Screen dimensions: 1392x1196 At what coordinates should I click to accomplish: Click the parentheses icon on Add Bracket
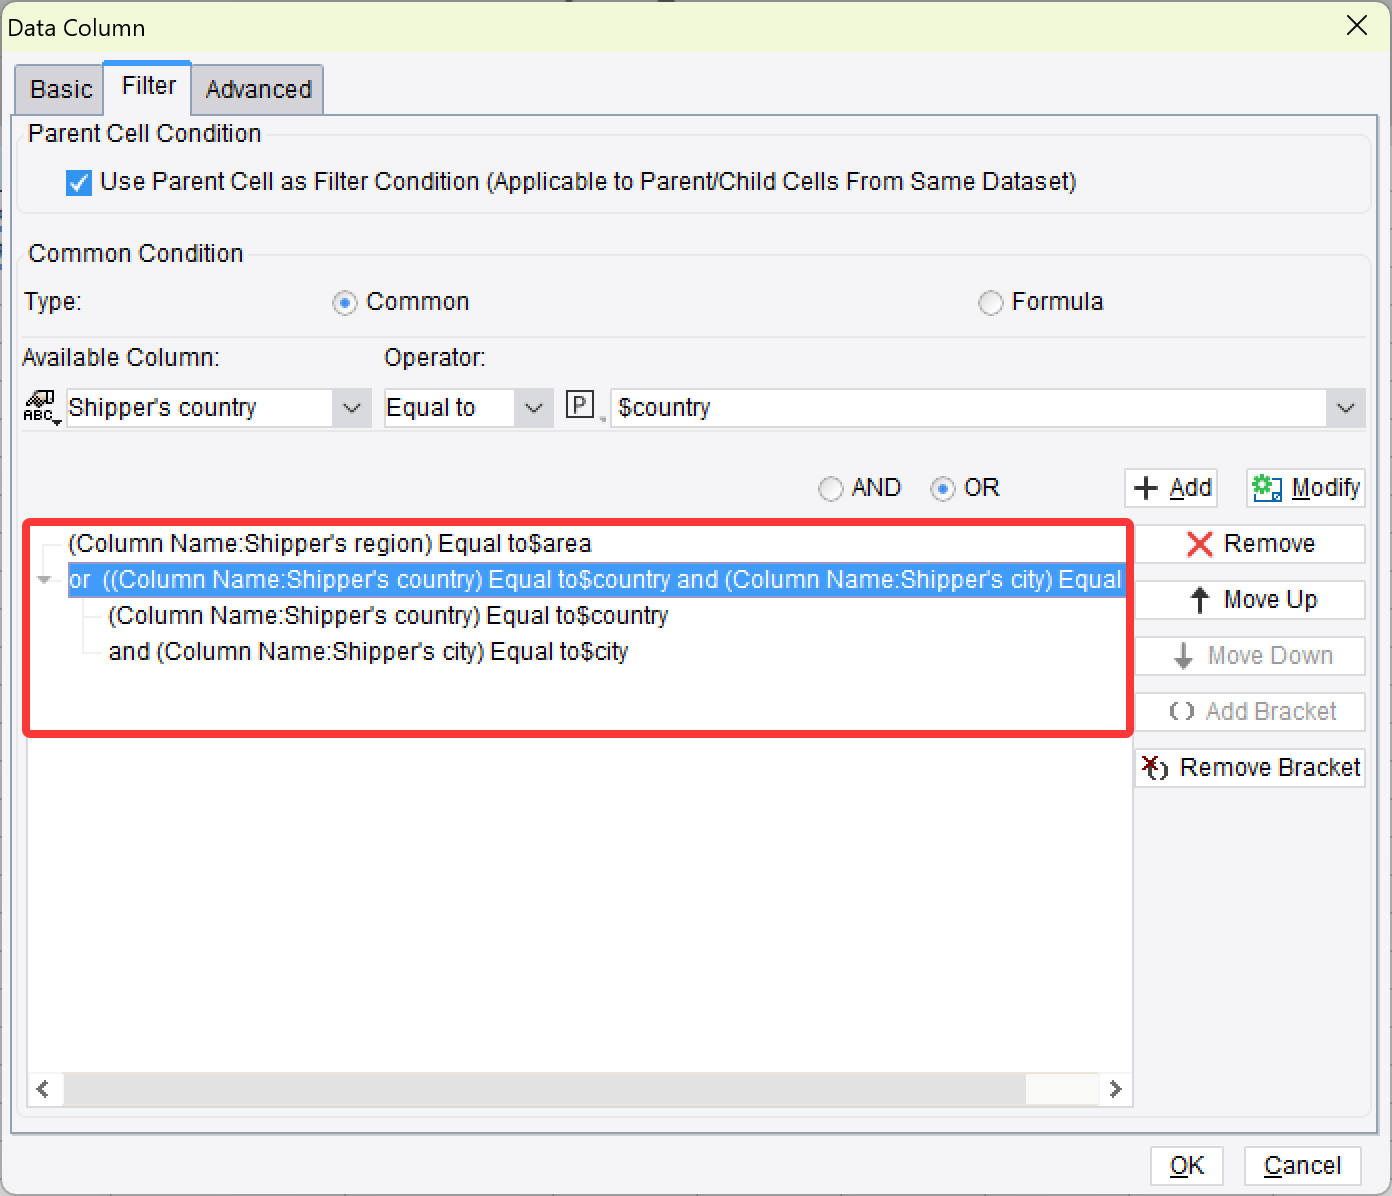(1182, 711)
